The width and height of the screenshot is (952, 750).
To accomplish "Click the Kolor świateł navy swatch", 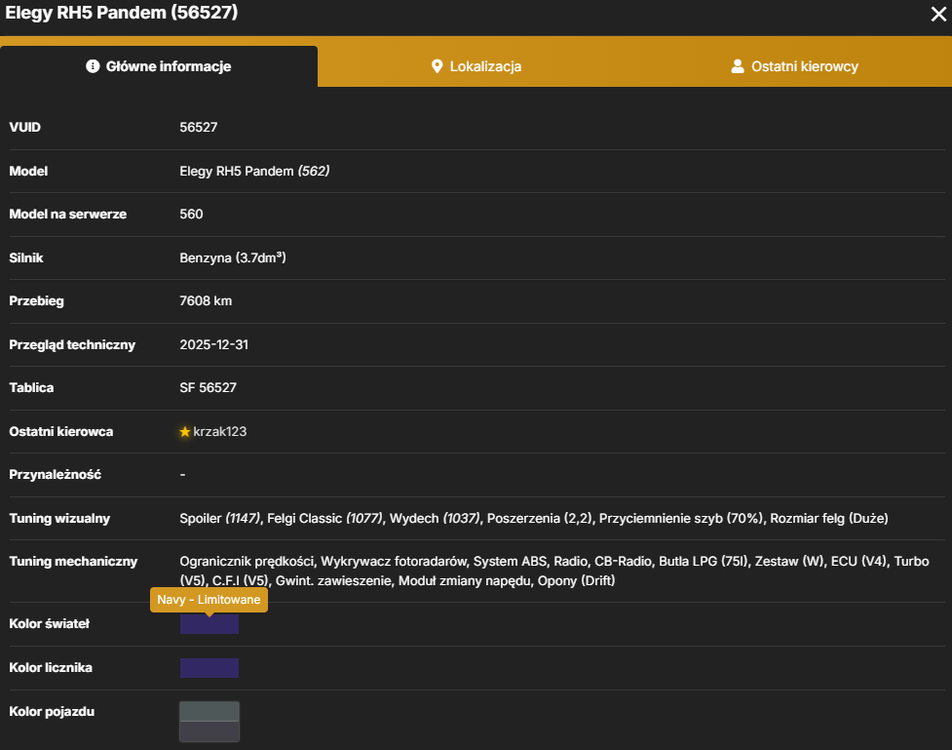I will click(209, 624).
